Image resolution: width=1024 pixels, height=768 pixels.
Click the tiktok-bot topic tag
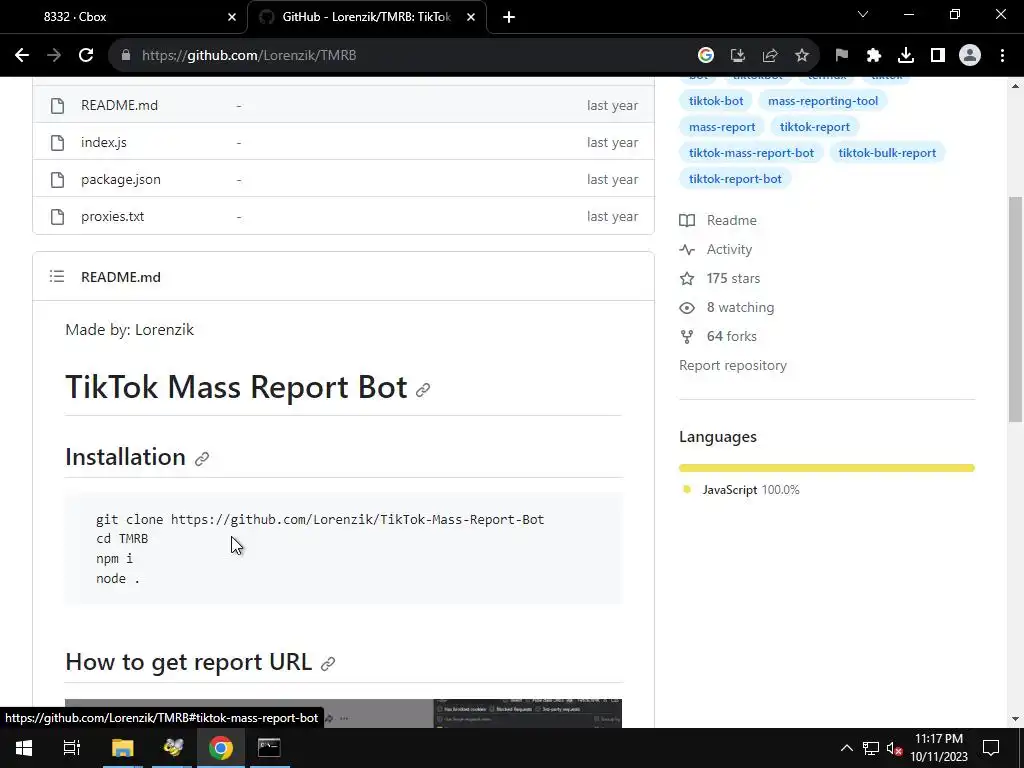coord(716,101)
